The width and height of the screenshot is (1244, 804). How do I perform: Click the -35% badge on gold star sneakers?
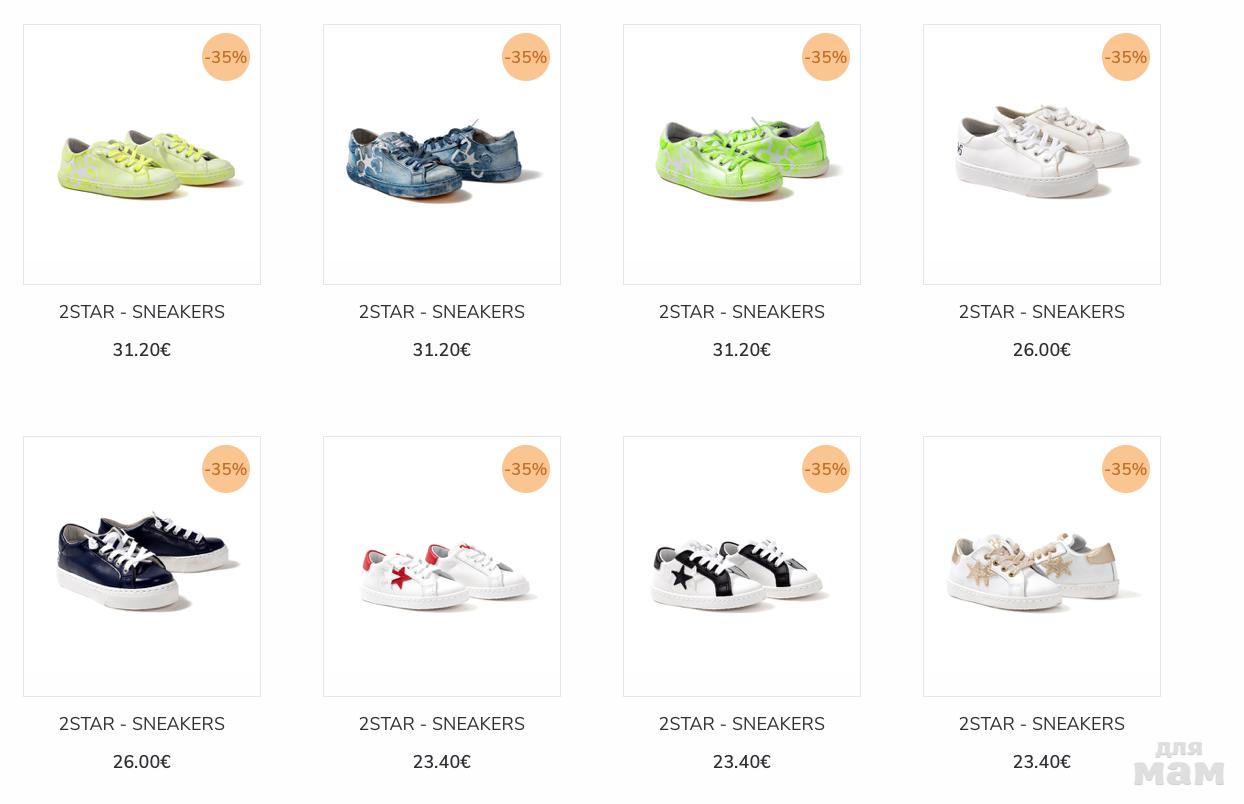pos(1126,469)
